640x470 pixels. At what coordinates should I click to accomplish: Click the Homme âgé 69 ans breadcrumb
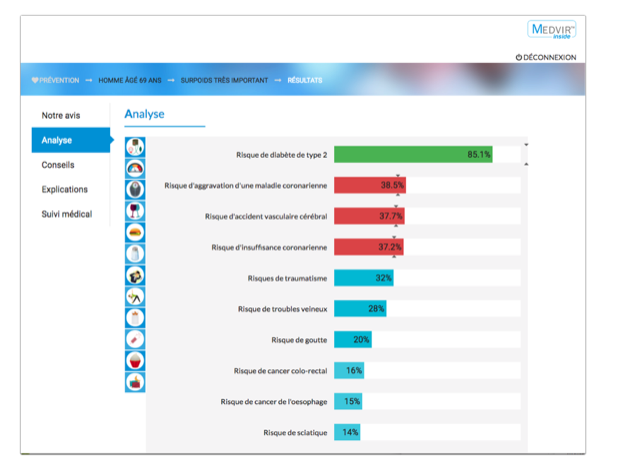[129, 80]
